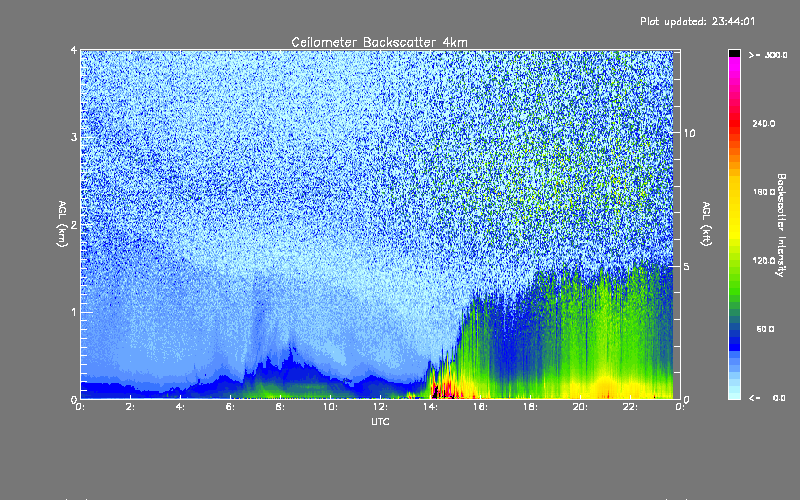Click the magenta band of the colorbar
This screenshot has height=500, width=800.
click(734, 66)
